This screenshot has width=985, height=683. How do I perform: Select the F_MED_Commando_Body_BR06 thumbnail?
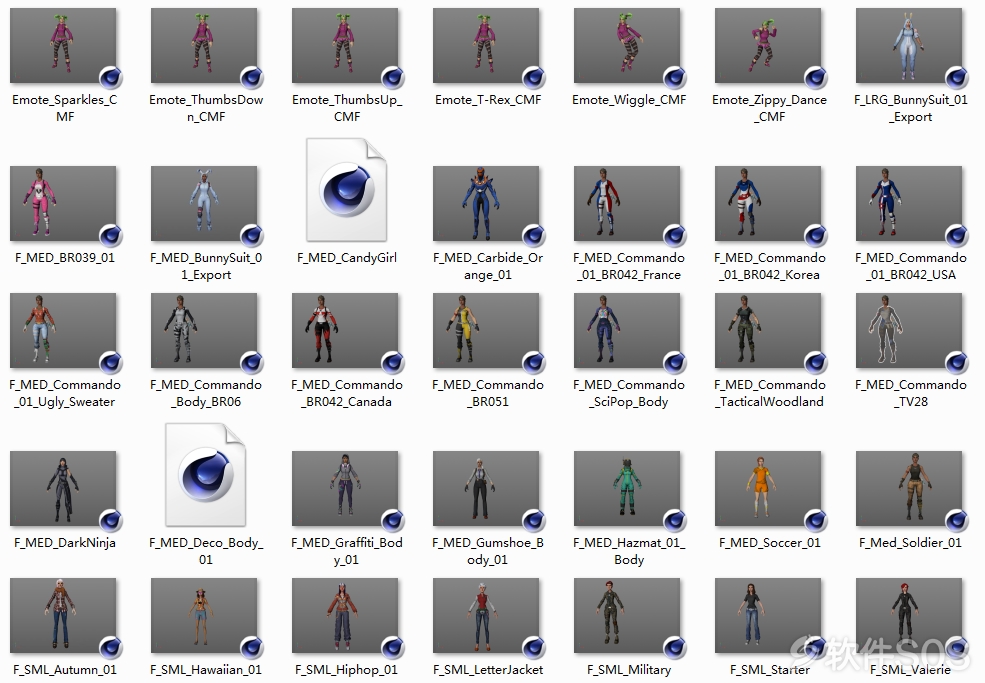coord(204,331)
